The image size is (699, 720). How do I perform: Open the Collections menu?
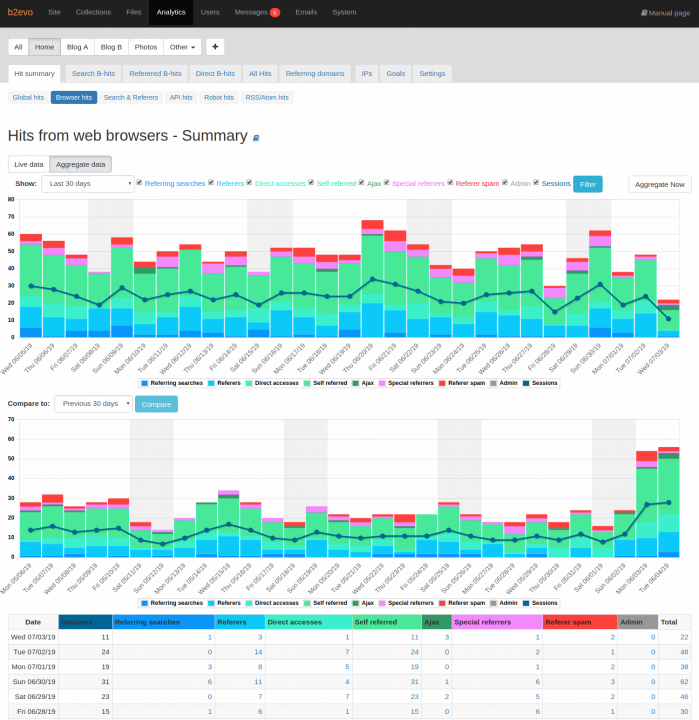pos(93,12)
